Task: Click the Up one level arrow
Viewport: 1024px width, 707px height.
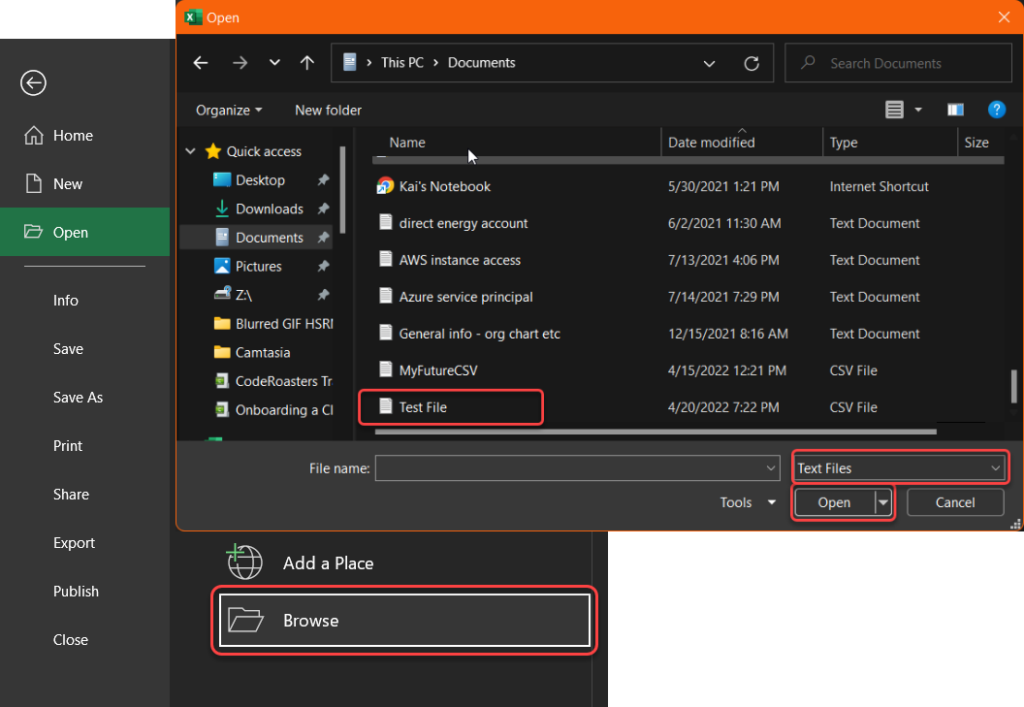Action: pyautogui.click(x=308, y=63)
